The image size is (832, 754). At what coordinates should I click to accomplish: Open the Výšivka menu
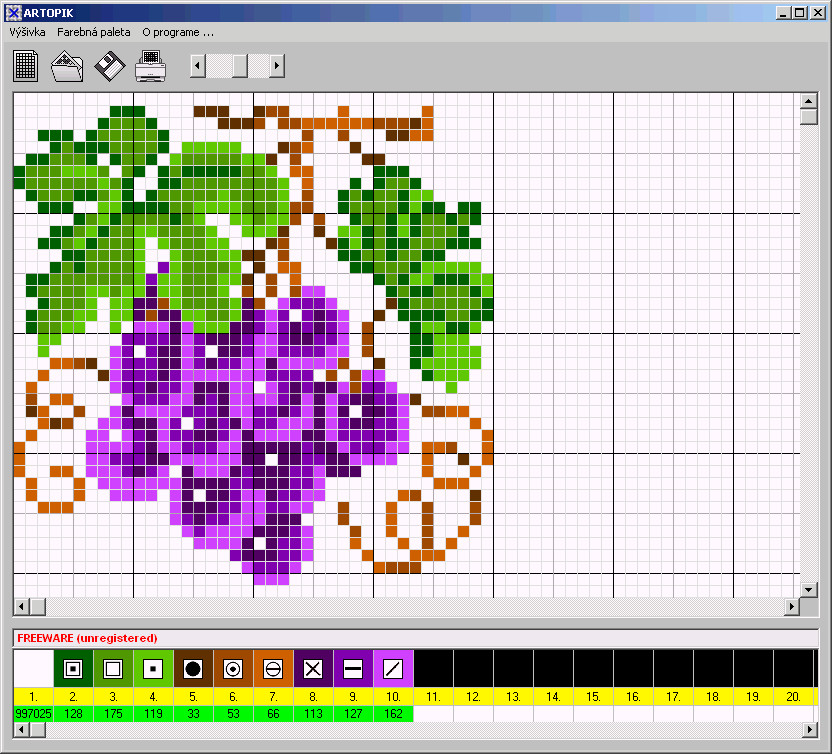(x=27, y=32)
